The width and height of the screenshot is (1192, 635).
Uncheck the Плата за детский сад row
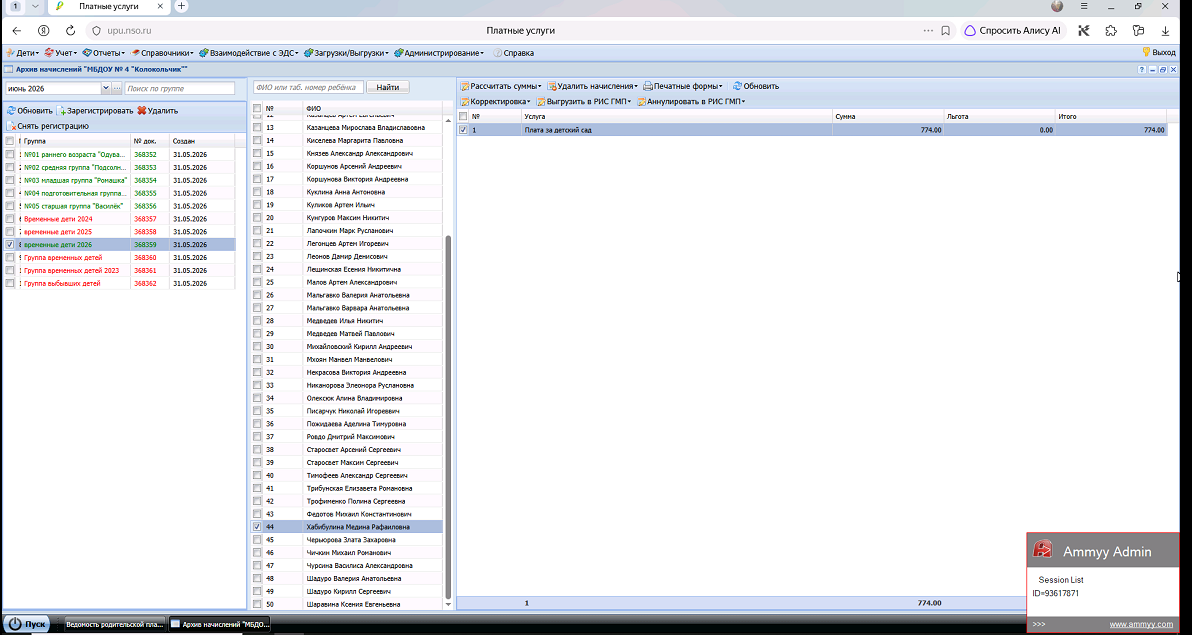[464, 130]
